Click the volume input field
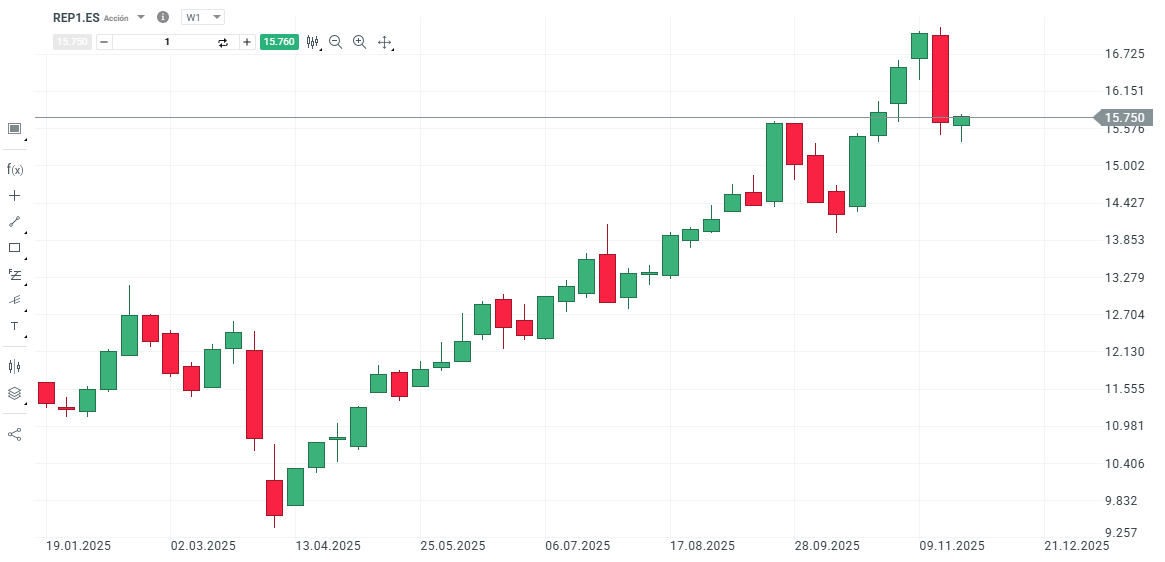 [167, 42]
